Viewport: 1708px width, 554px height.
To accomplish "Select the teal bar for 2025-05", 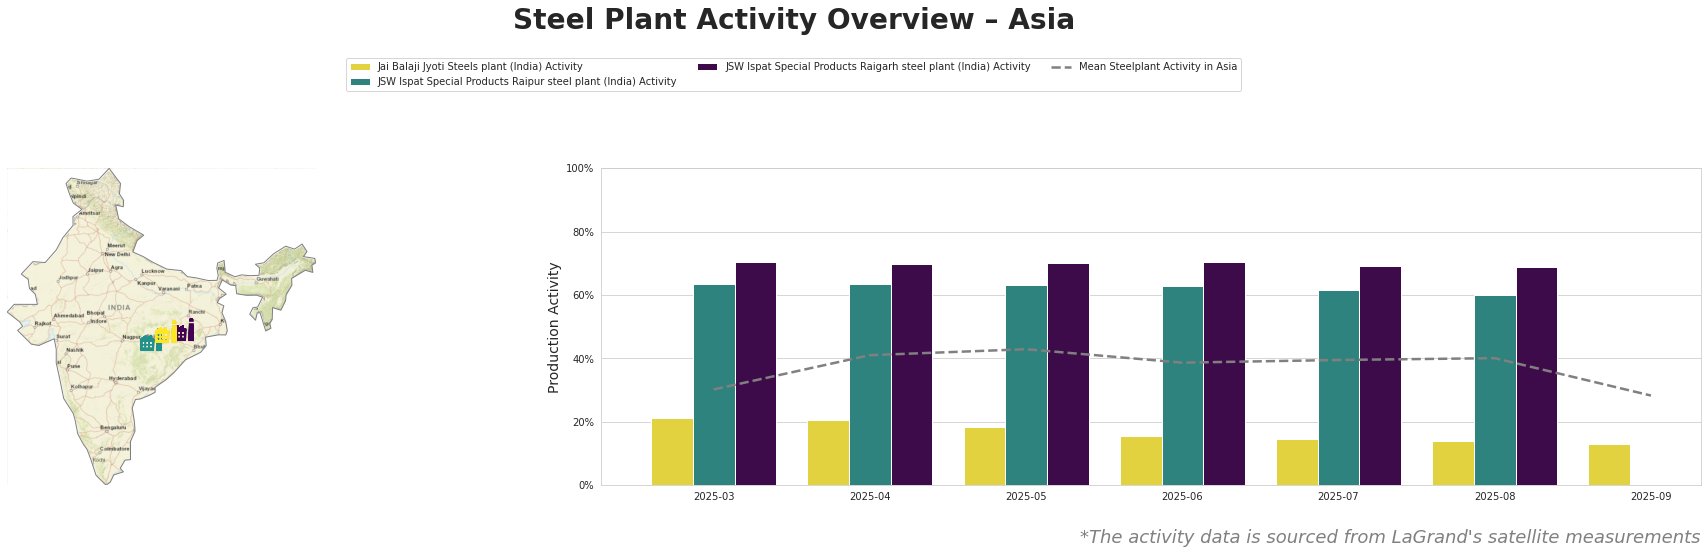I will tap(1026, 386).
